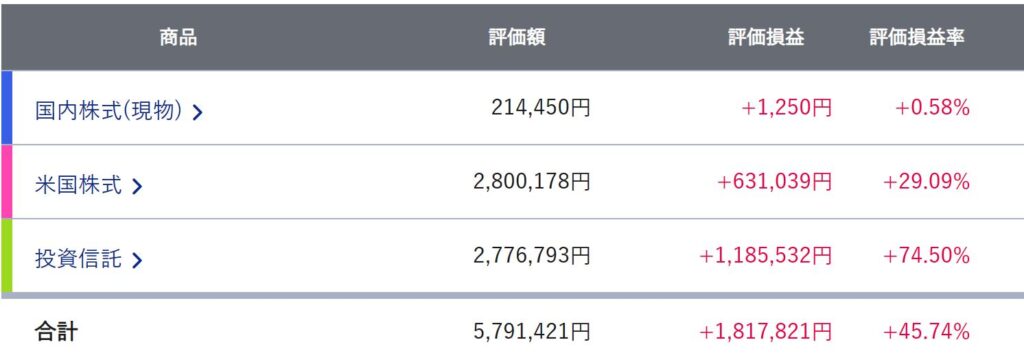
Task: Open the 投資信託 link
Action: tap(78, 259)
